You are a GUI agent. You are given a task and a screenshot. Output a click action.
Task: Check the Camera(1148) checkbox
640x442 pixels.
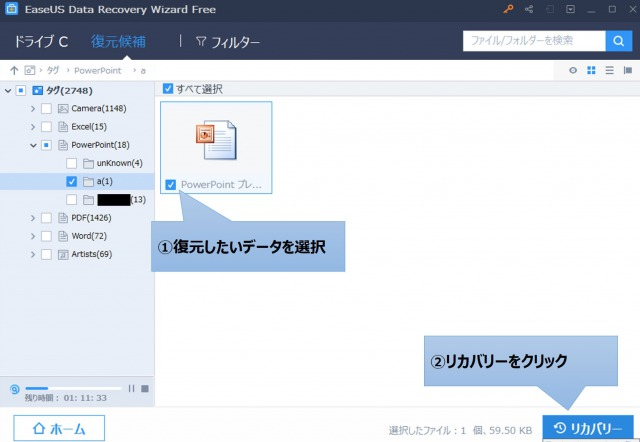[47, 109]
